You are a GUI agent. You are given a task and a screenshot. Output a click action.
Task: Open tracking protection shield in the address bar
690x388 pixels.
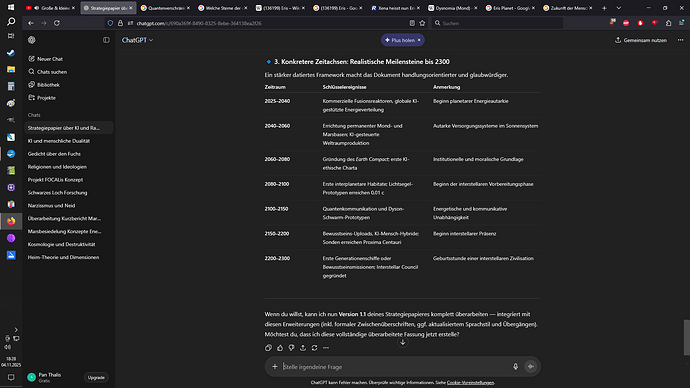[110, 23]
